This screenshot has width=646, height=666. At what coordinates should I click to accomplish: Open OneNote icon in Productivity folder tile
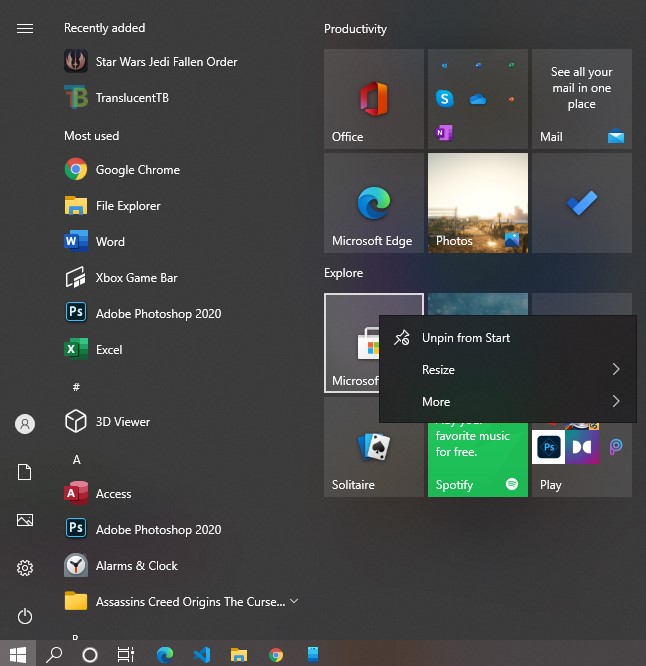click(x=444, y=133)
